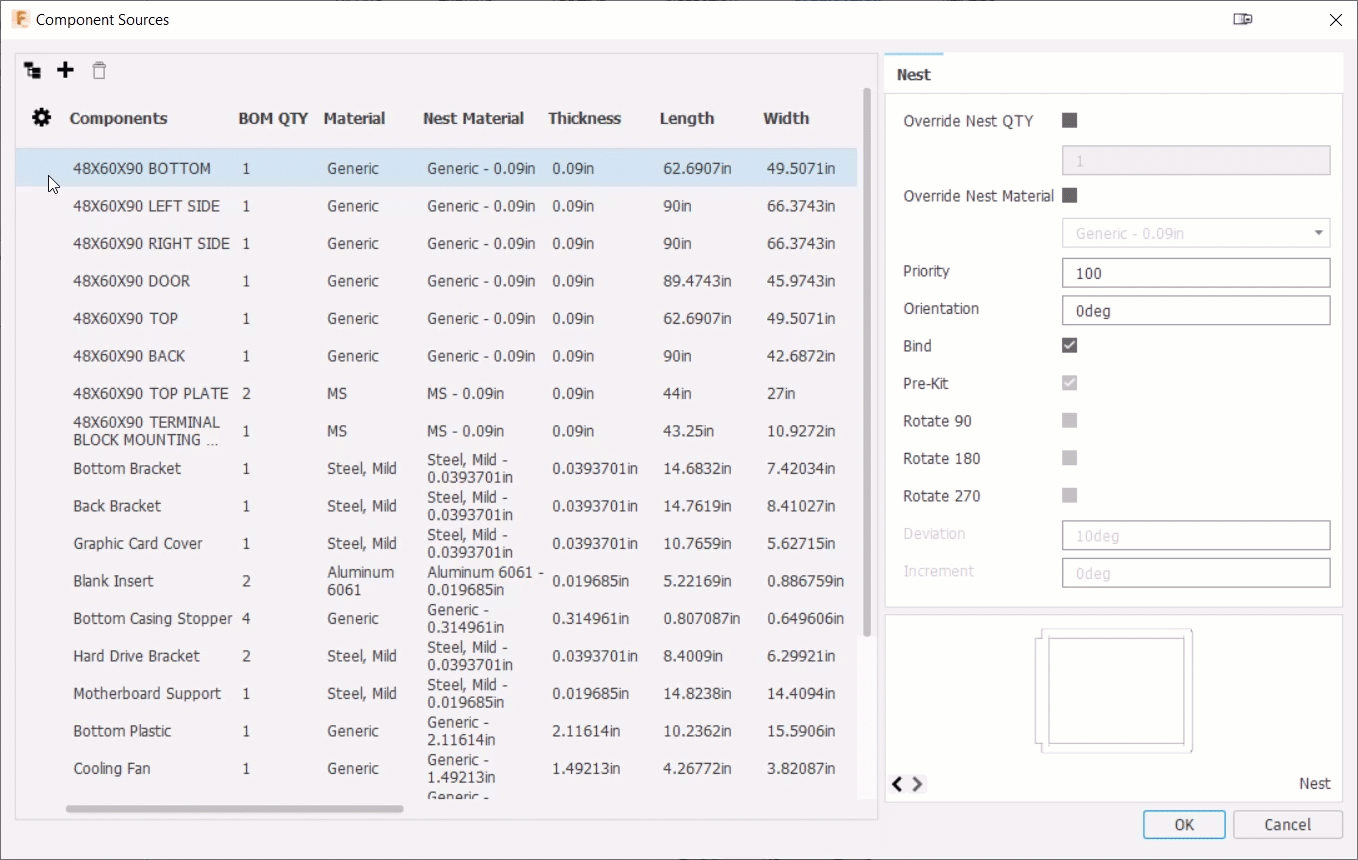Click the part outline preview thumbnail

click(x=1114, y=691)
